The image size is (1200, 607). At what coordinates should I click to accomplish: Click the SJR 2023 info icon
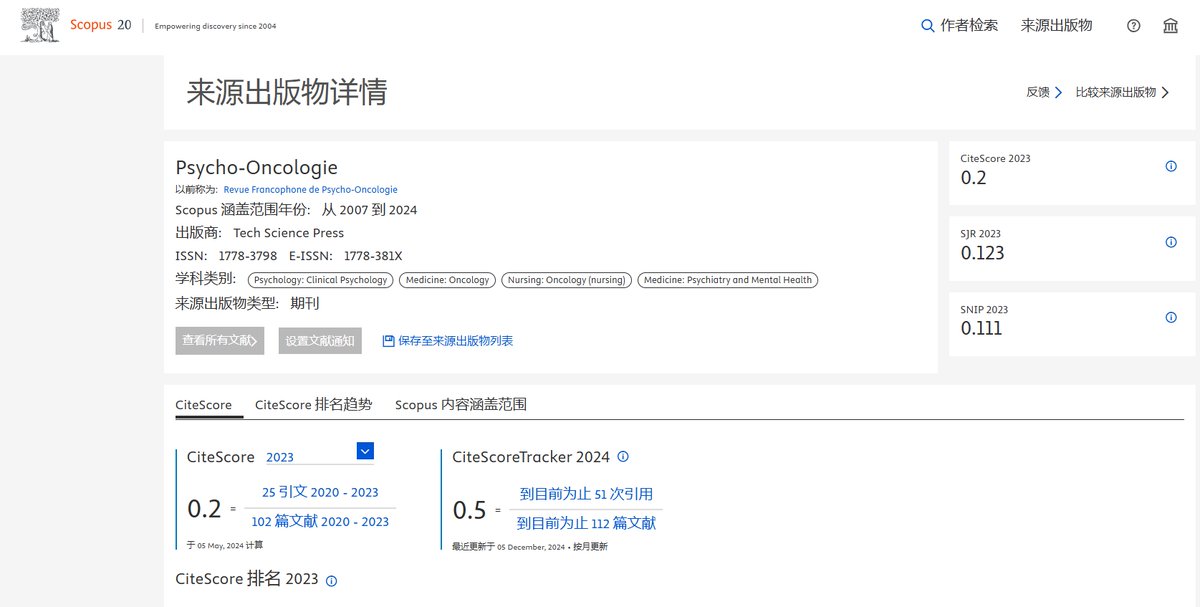point(1171,242)
